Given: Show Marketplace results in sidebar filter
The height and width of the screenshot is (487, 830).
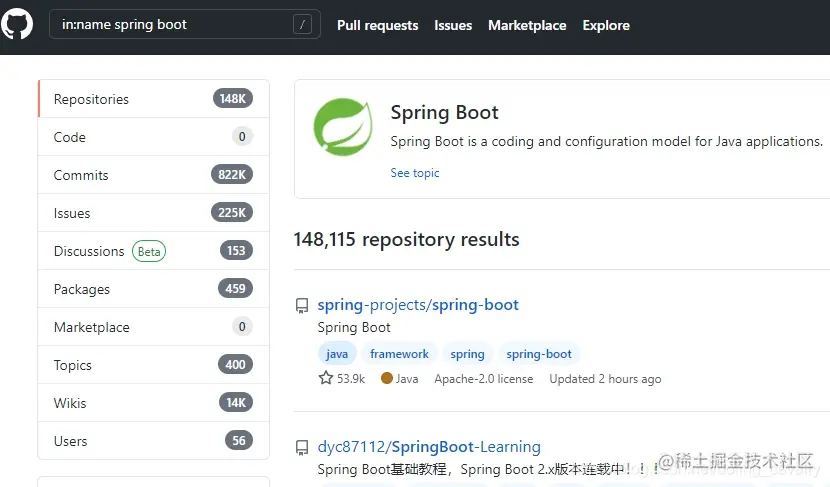Looking at the screenshot, I should click(154, 327).
